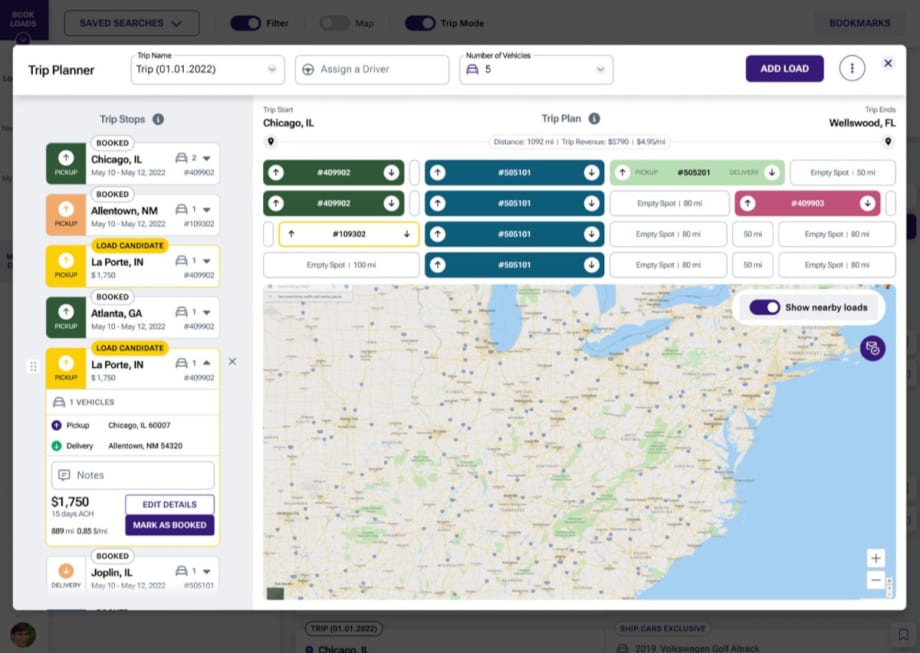Turn off Show nearby loads
The image size is (920, 653).
coord(765,308)
